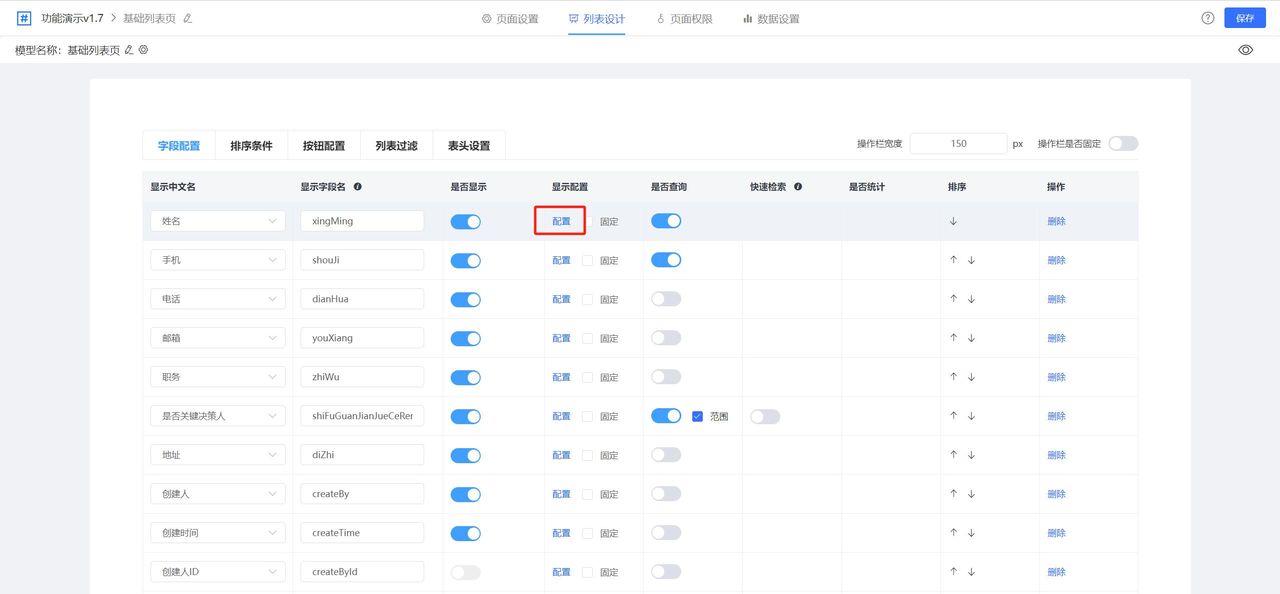Click the help question-mark icon
Screen dimensions: 1280x594
click(x=1207, y=17)
